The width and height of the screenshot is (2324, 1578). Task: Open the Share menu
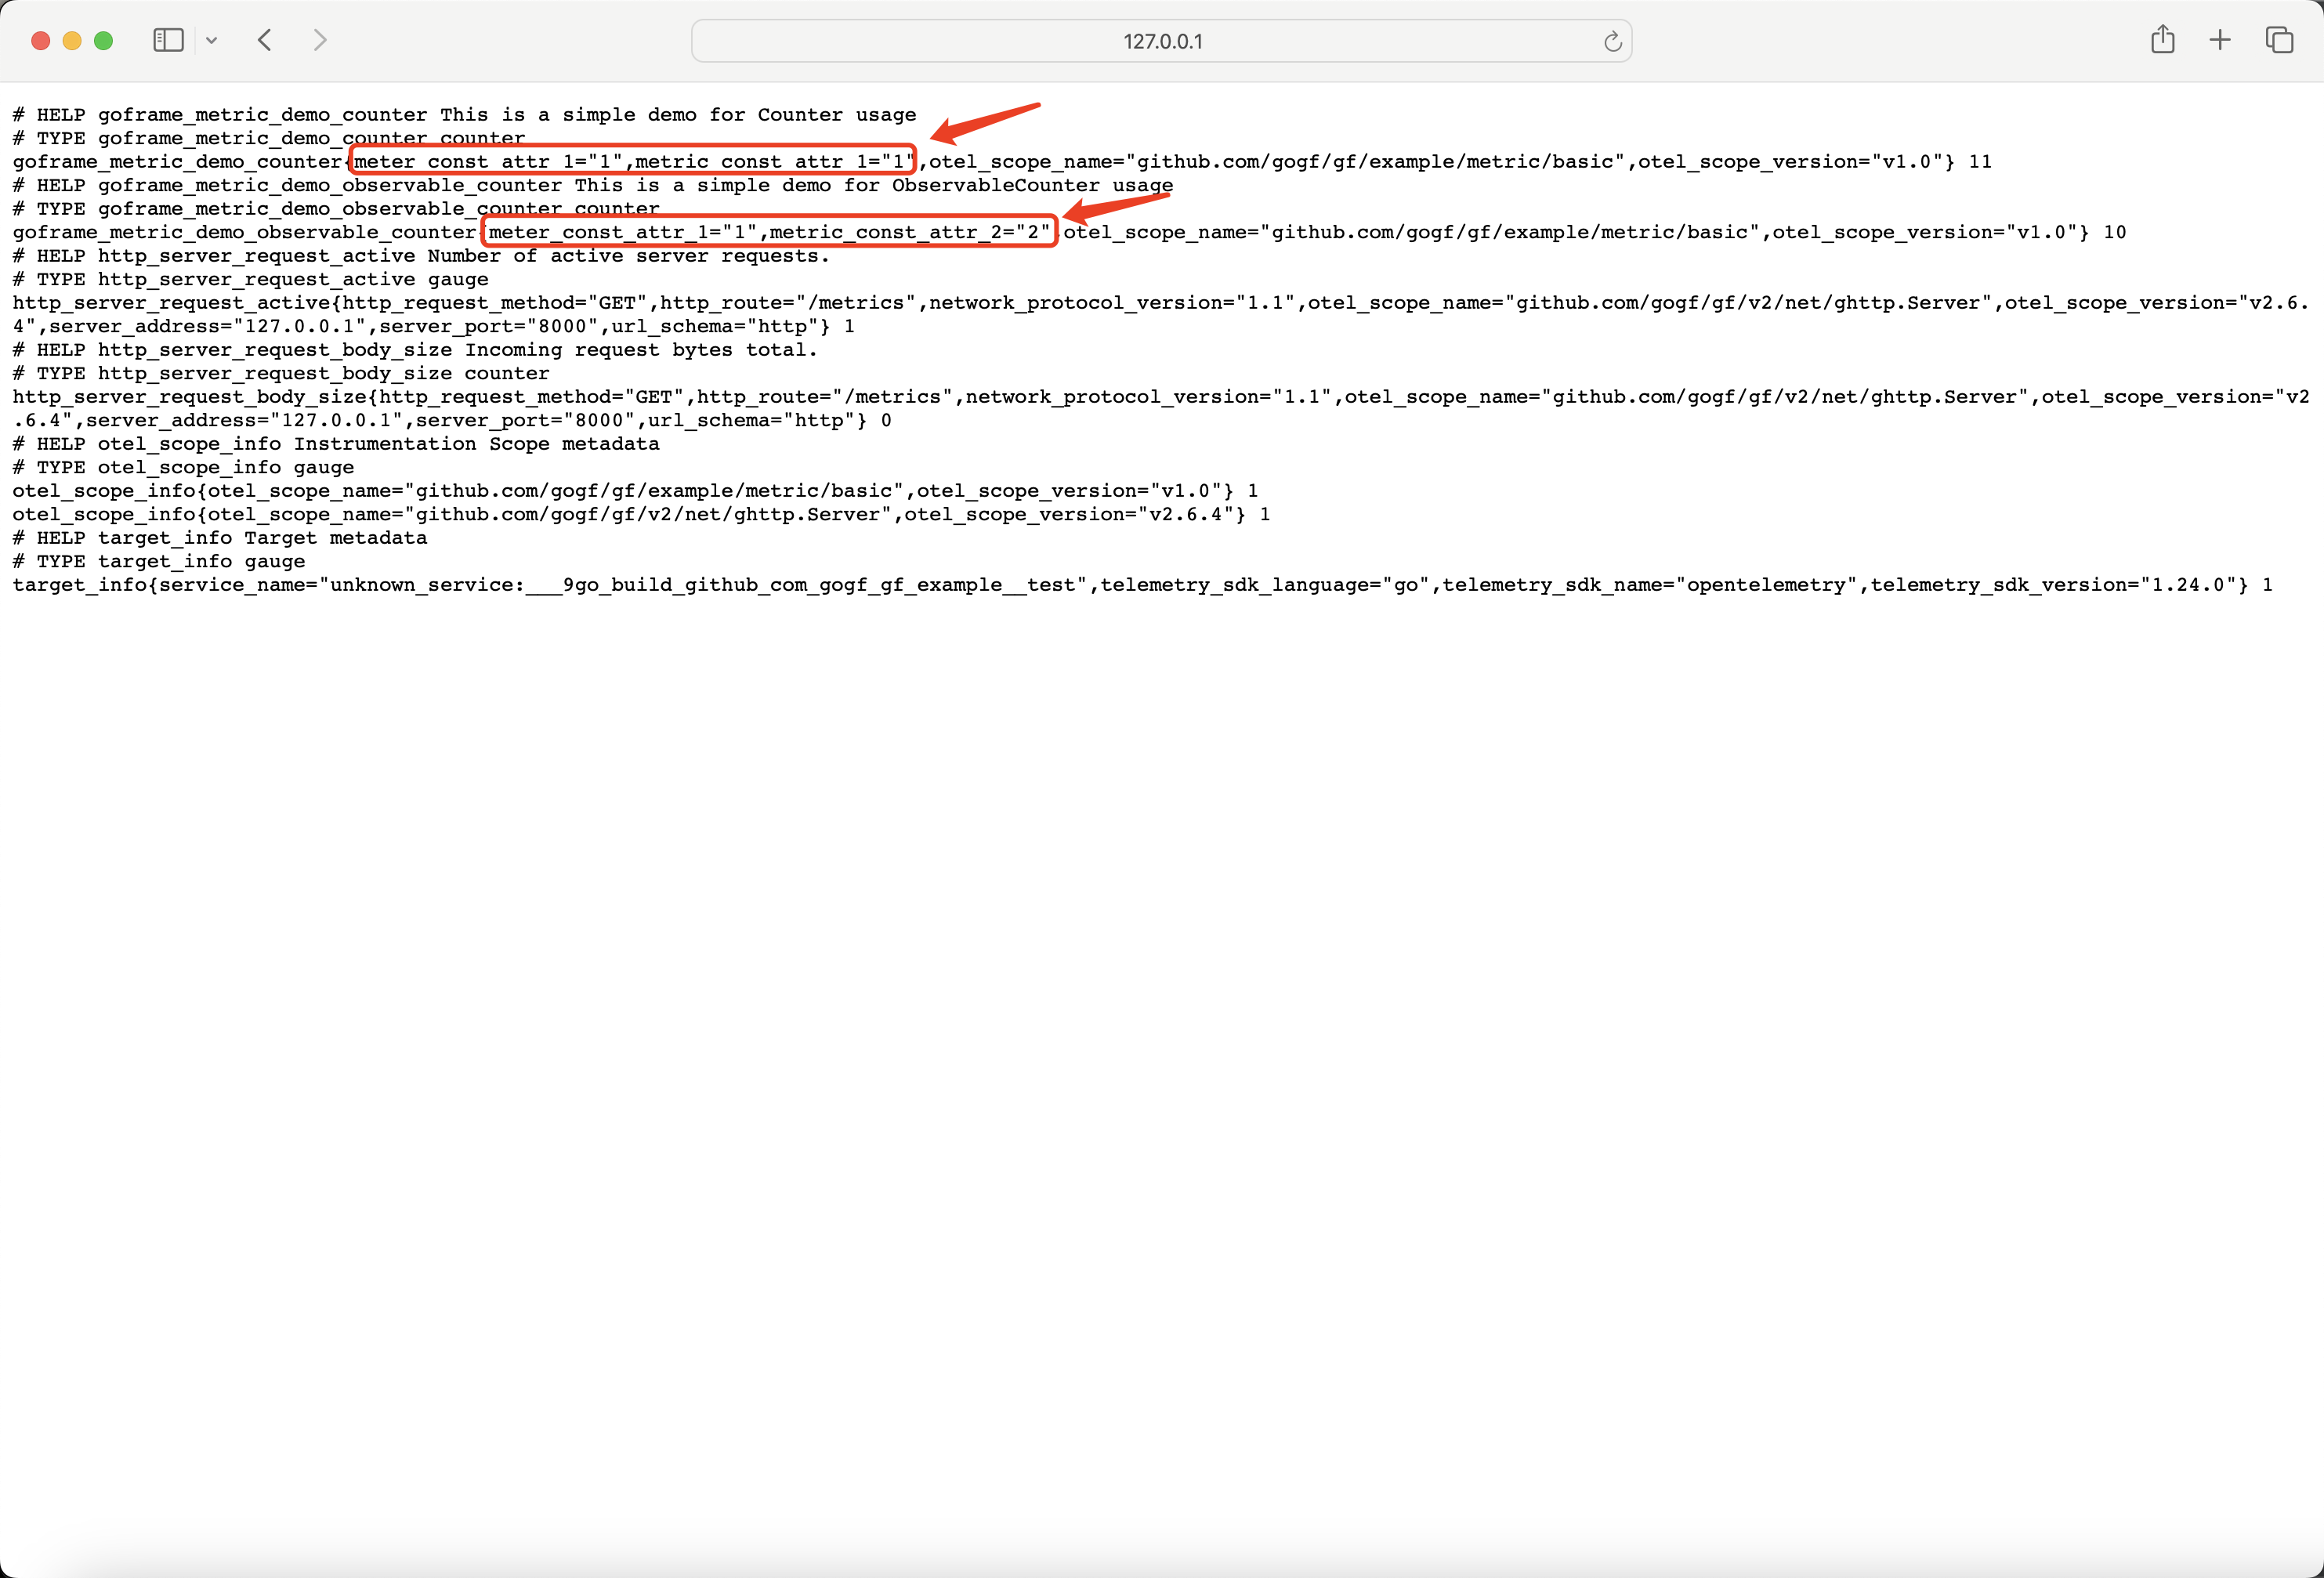[x=2162, y=40]
